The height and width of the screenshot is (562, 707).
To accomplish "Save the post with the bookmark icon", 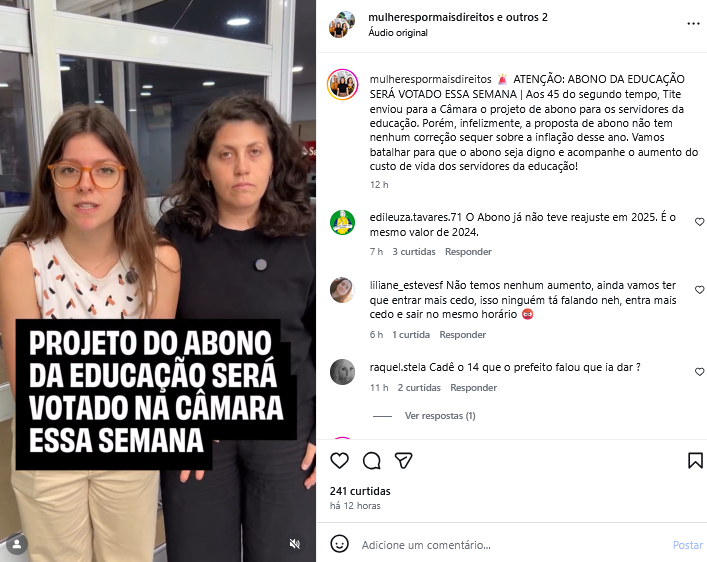I will (695, 461).
